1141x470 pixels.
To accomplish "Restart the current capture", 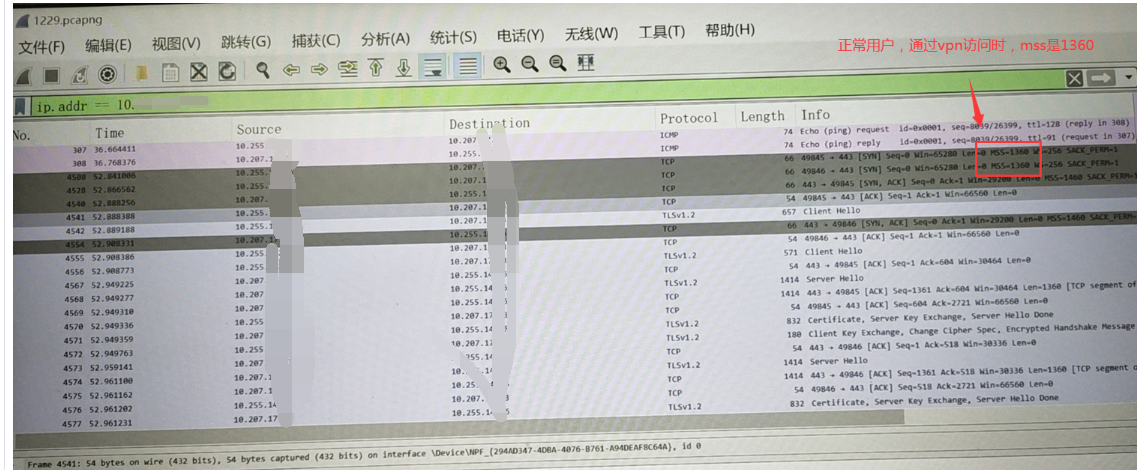I will click(80, 73).
